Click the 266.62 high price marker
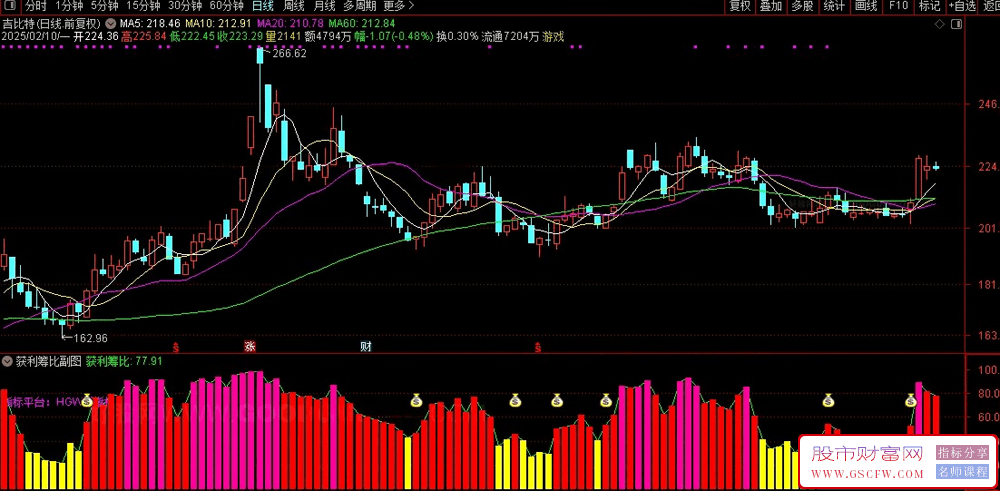The width and height of the screenshot is (1000, 491). (288, 54)
